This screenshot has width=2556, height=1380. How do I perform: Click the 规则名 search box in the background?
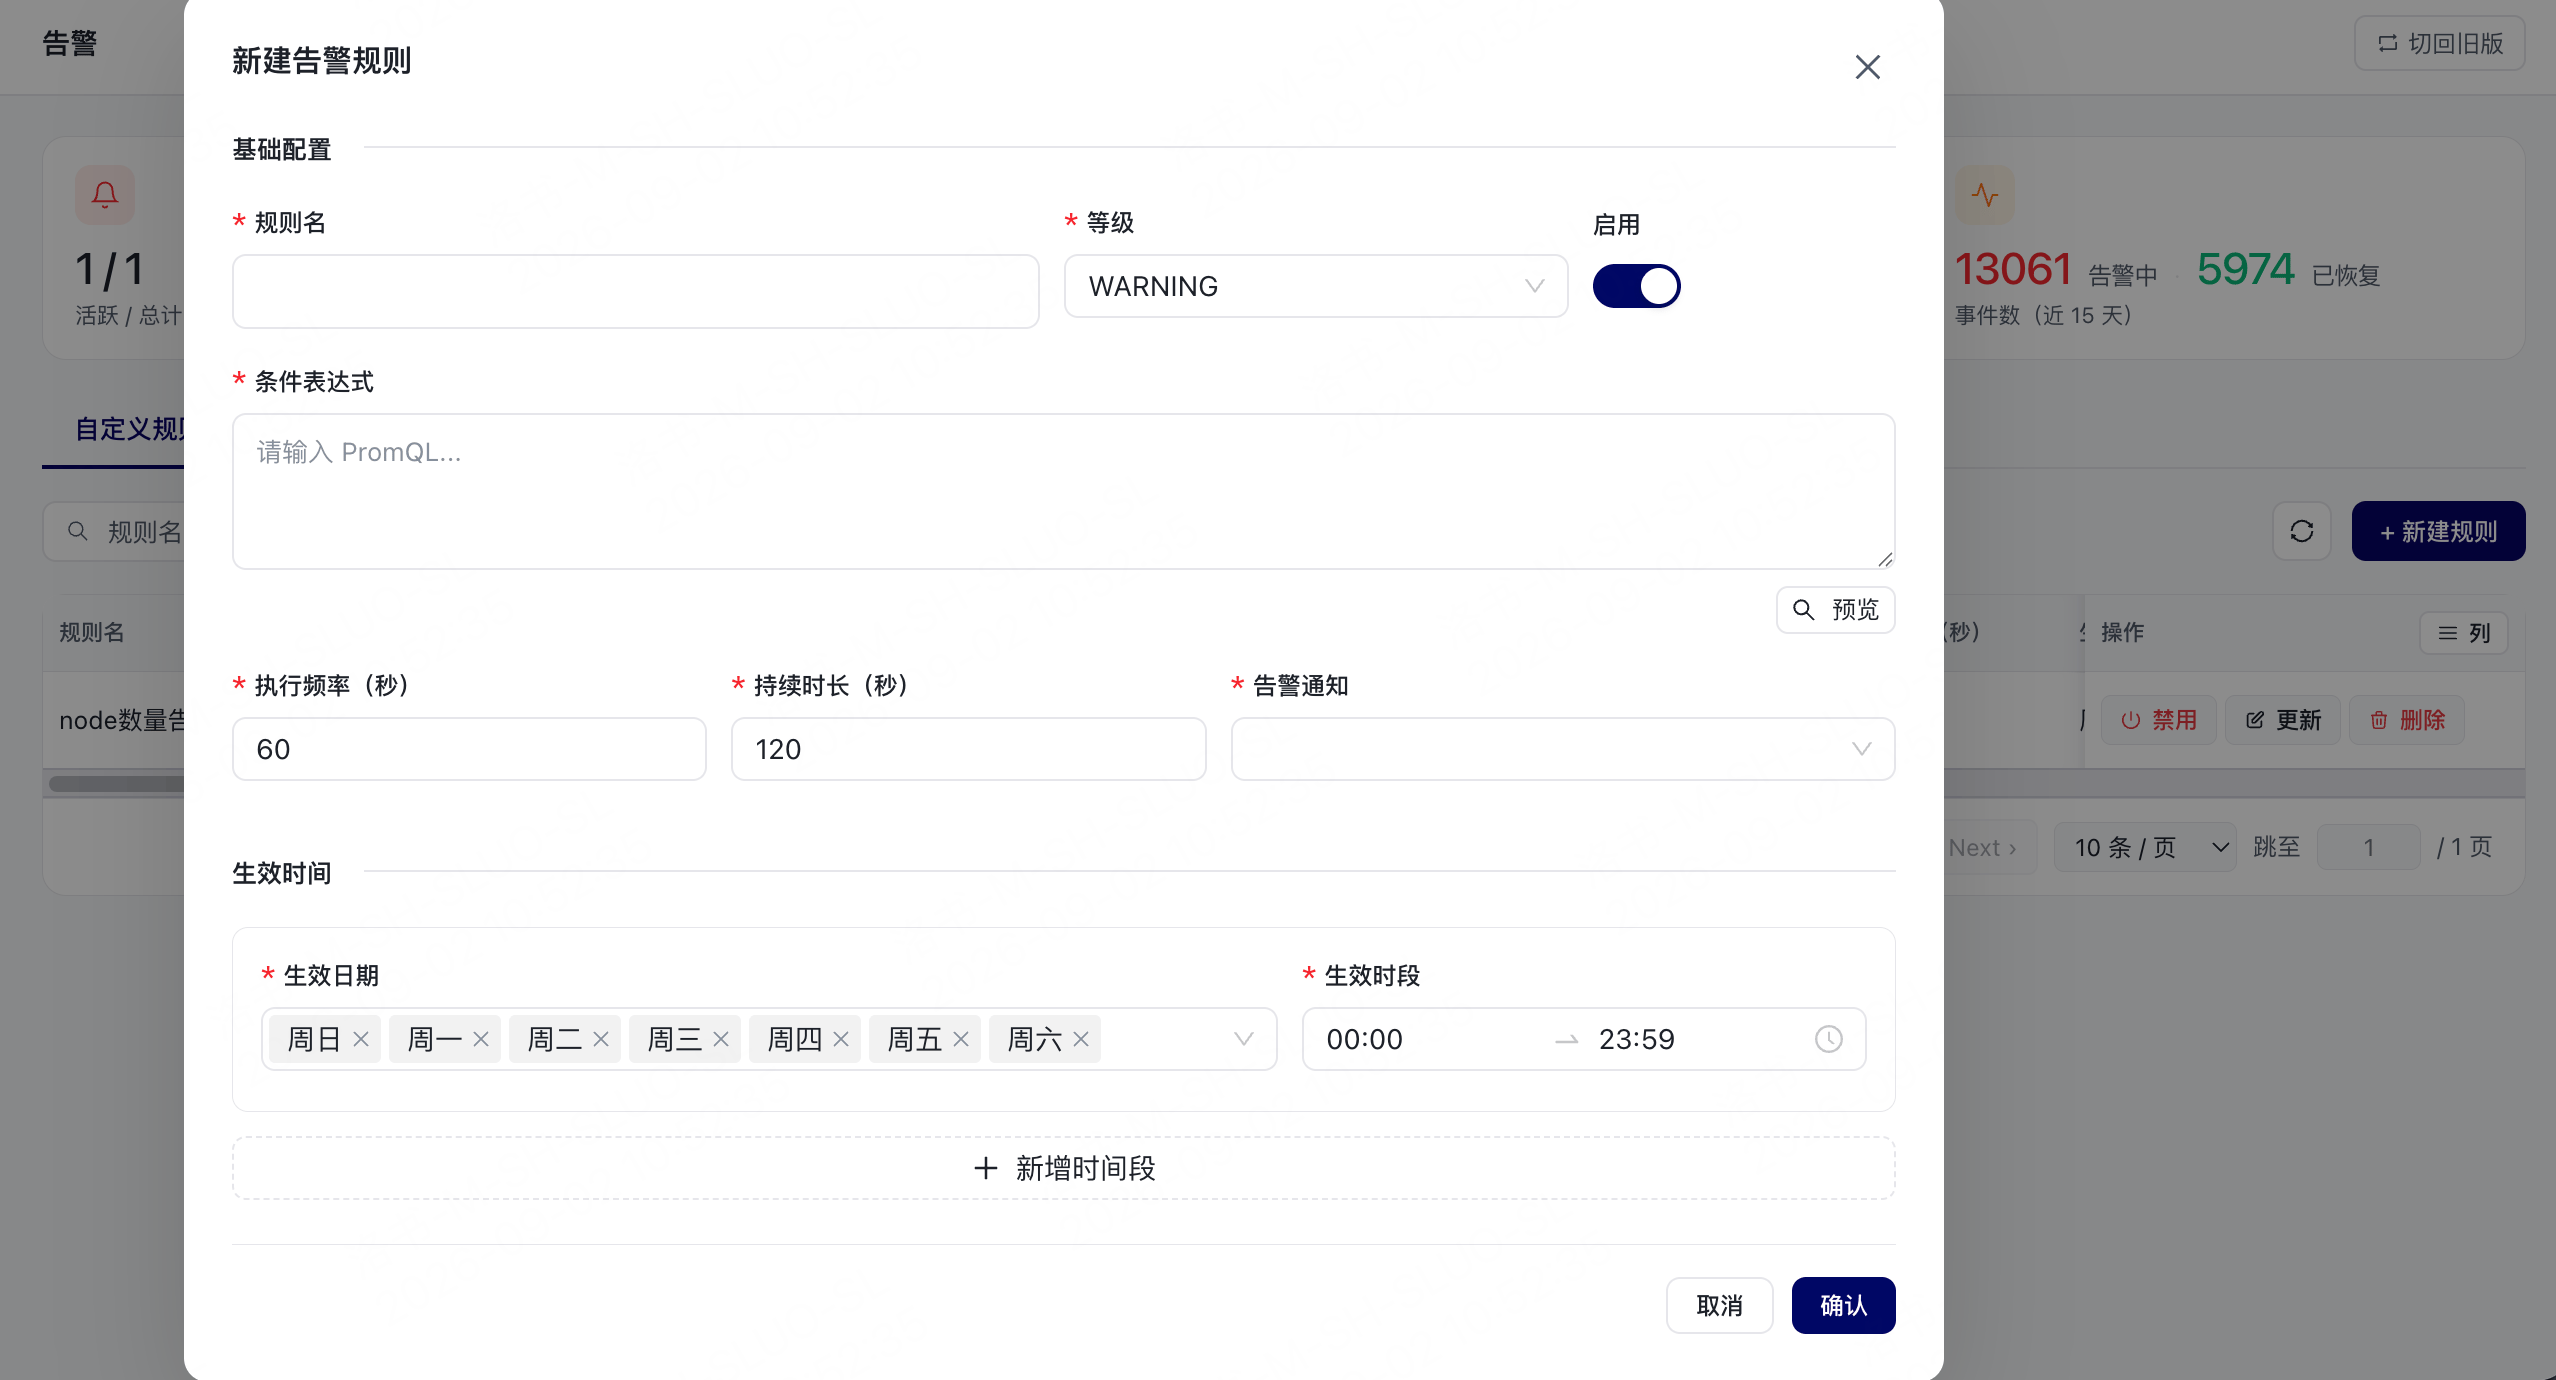[x=114, y=531]
